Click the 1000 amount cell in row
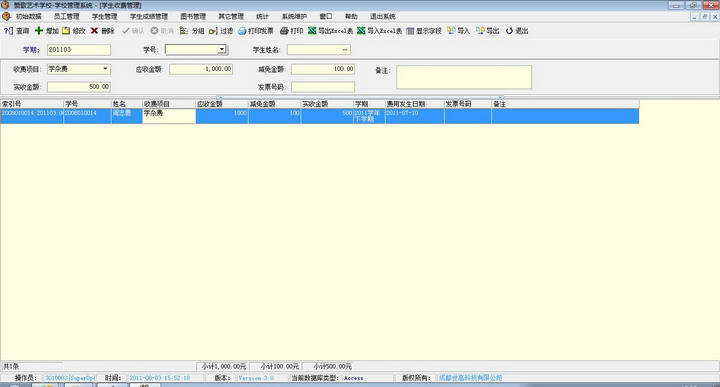The image size is (720, 387). [x=222, y=116]
